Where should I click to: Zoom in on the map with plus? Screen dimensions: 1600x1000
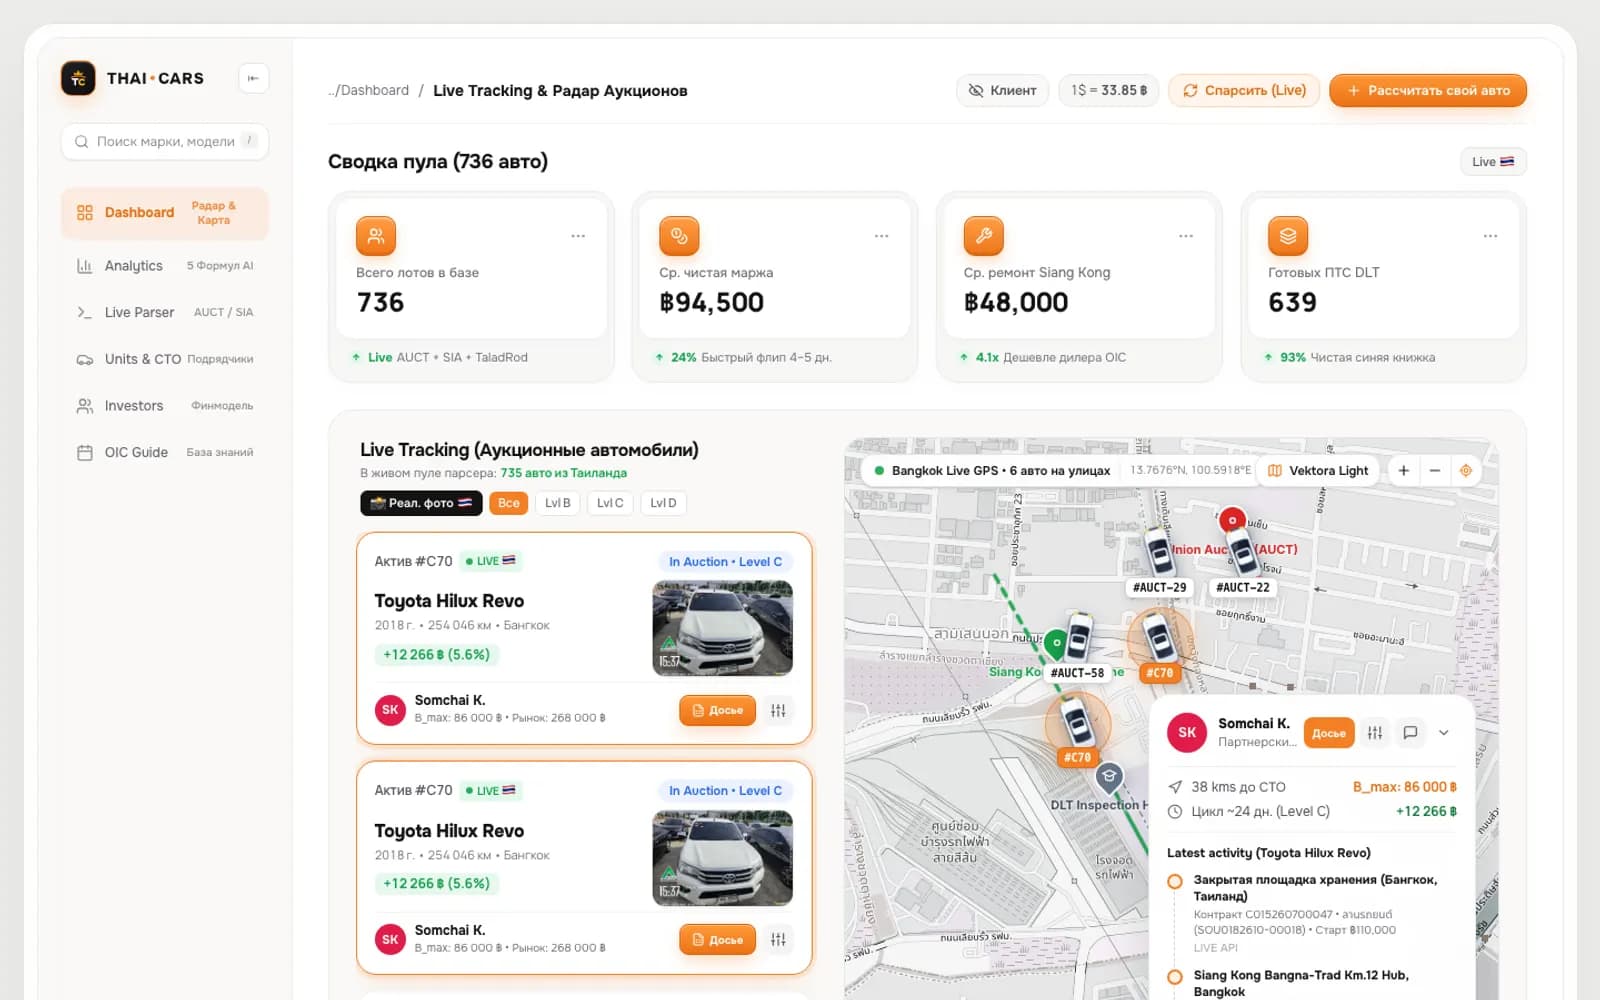pos(1403,471)
